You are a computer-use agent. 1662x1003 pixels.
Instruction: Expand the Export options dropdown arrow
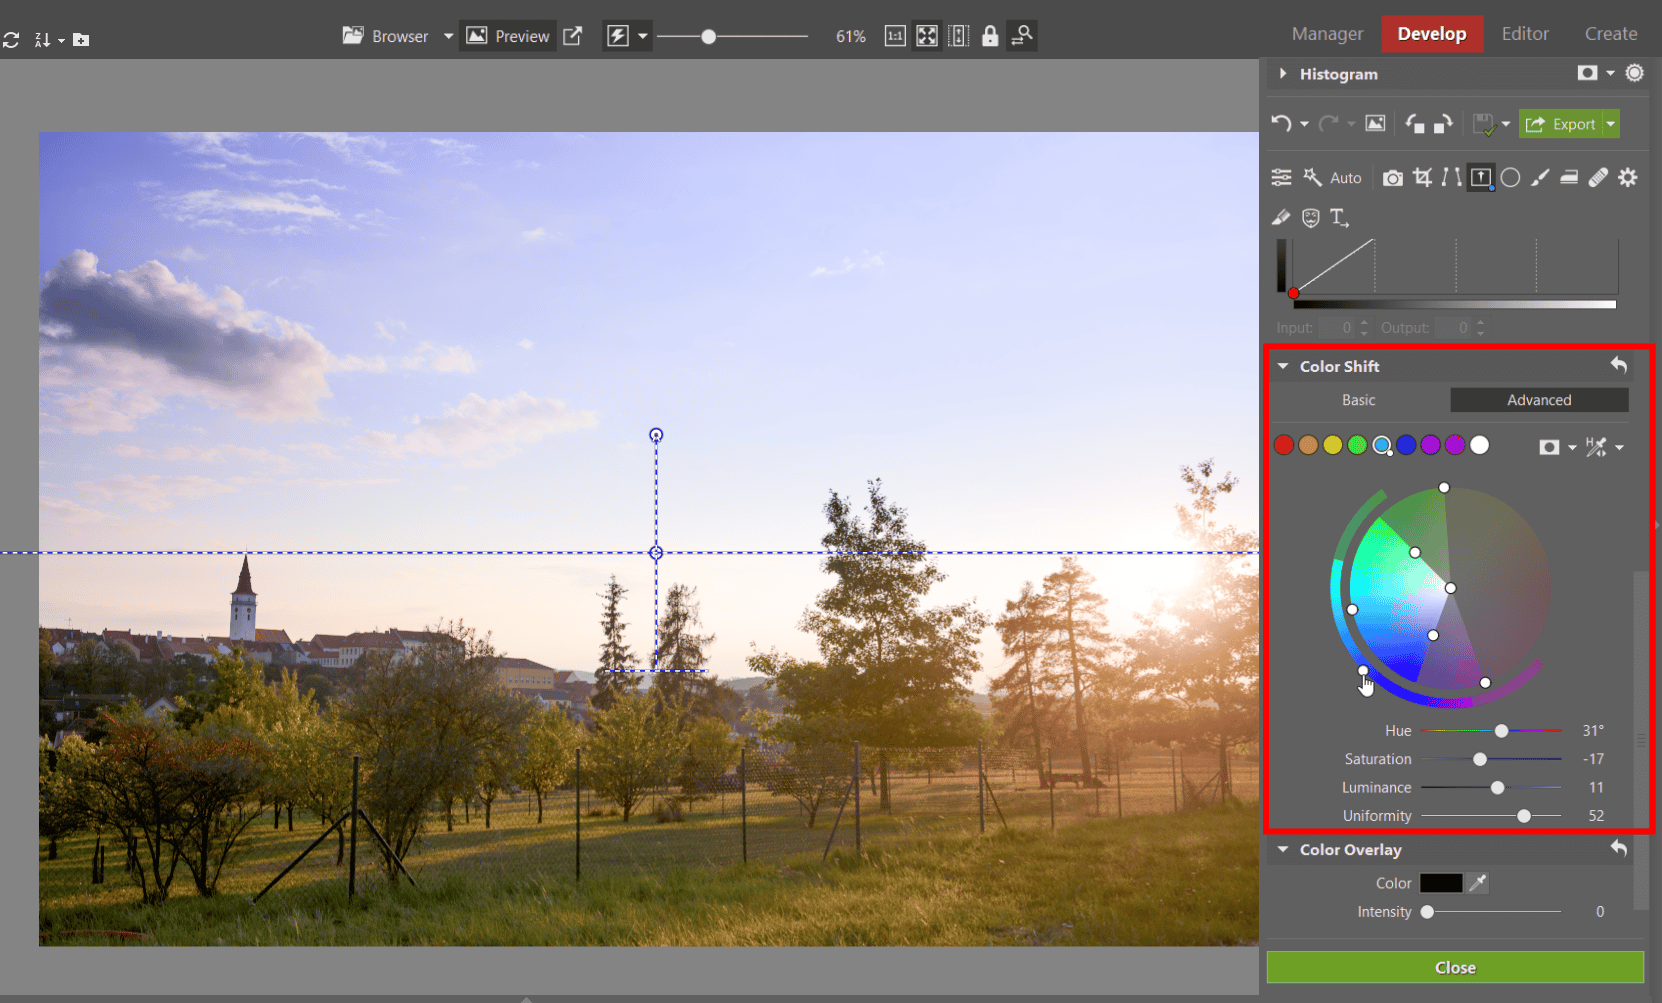coord(1612,123)
